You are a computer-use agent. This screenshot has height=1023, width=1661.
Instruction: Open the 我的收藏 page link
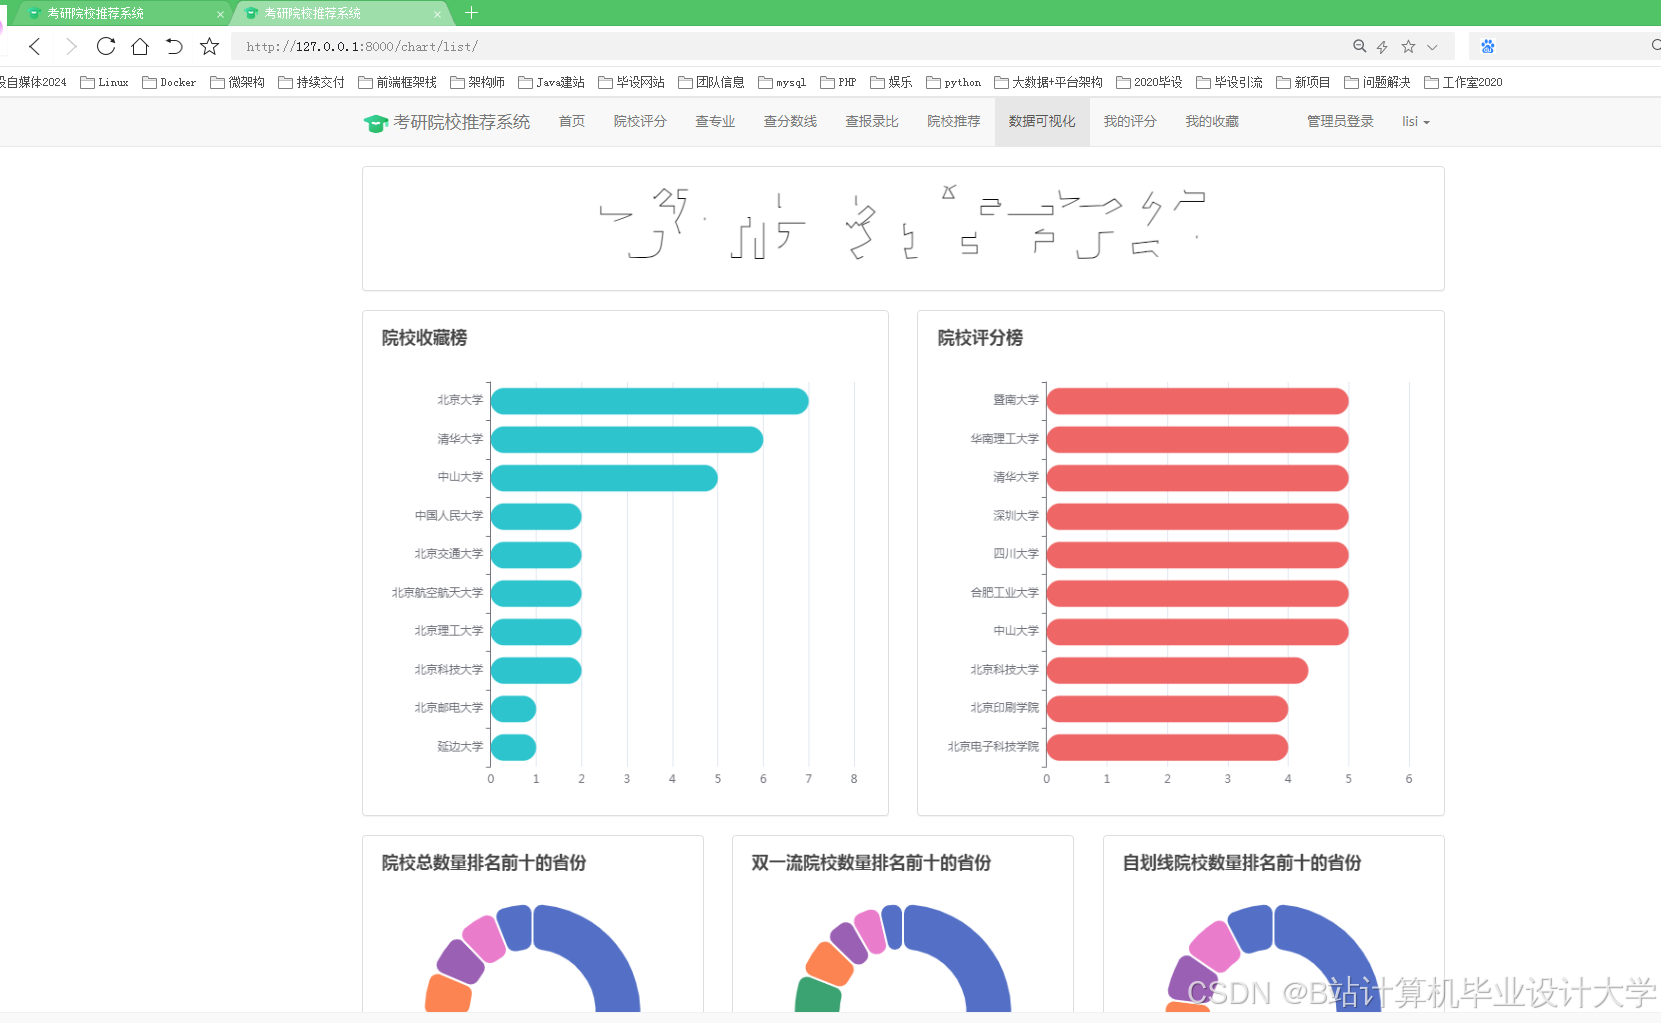1212,121
